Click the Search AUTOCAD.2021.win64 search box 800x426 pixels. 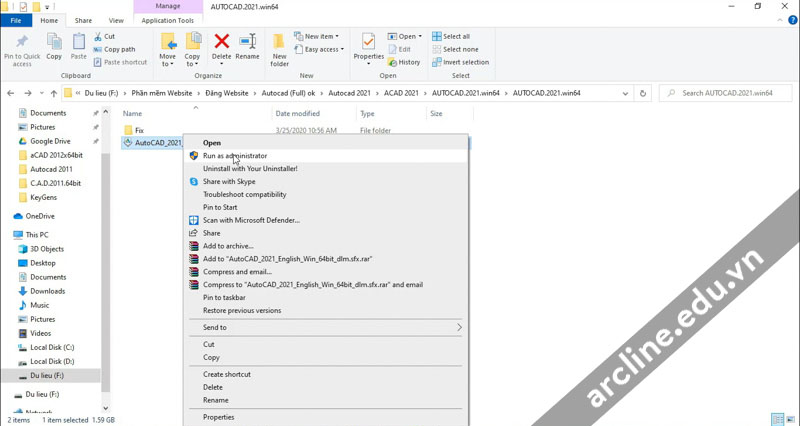[x=725, y=93]
